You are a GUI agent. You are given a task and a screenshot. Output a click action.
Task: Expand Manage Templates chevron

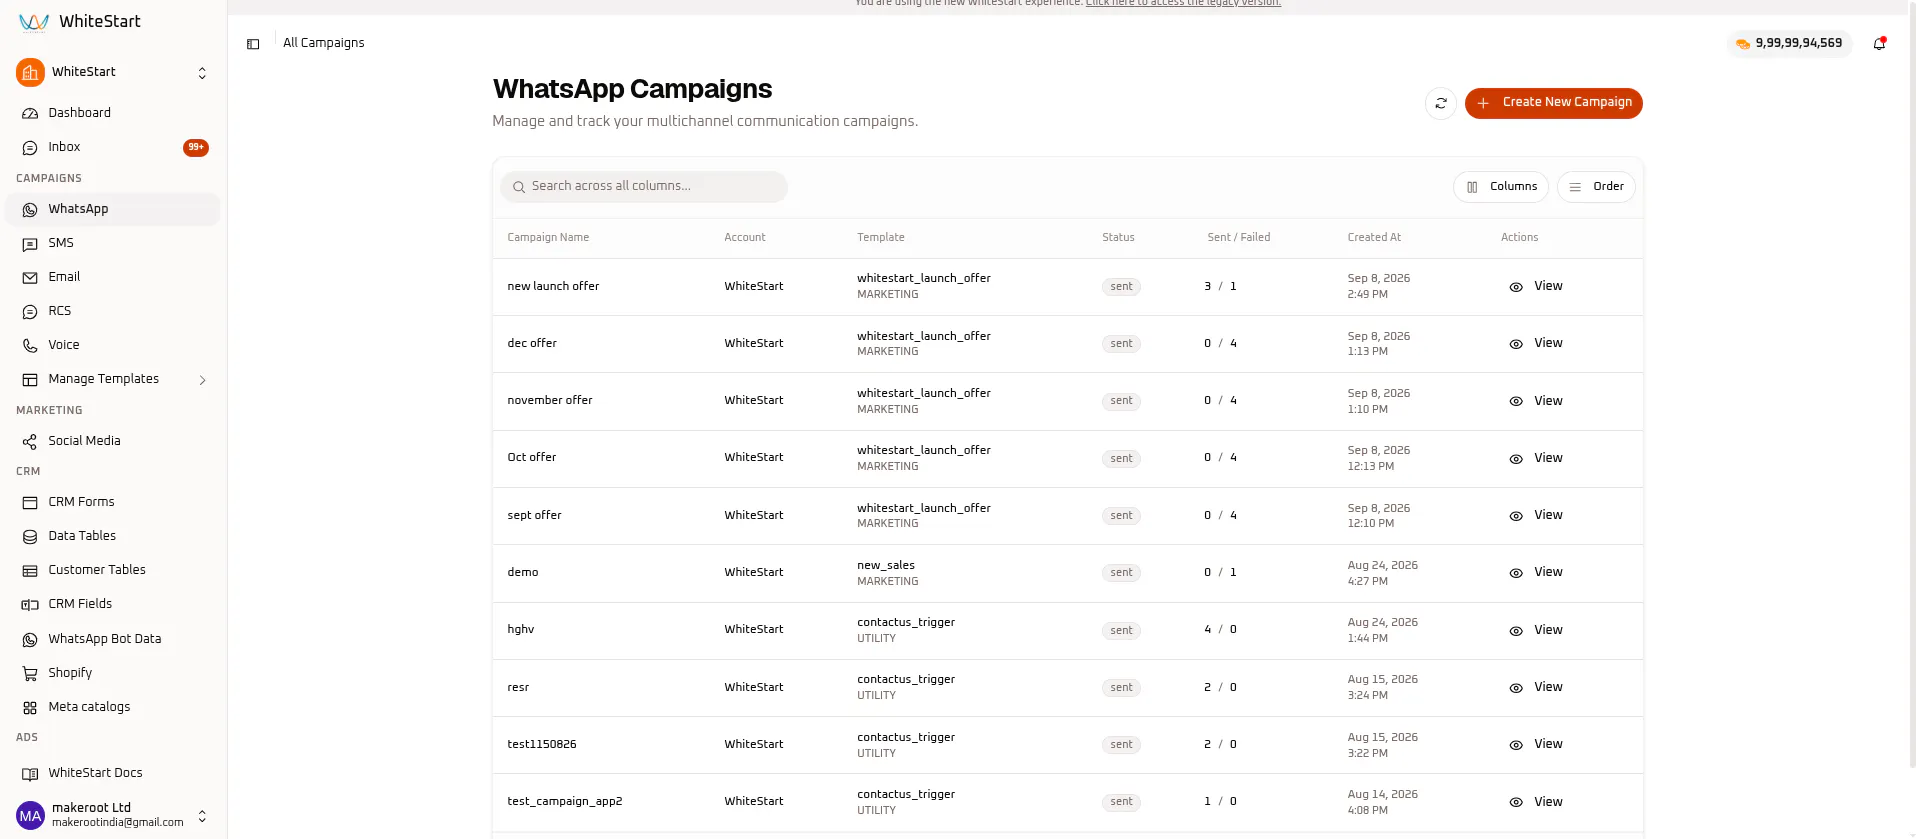tap(202, 380)
